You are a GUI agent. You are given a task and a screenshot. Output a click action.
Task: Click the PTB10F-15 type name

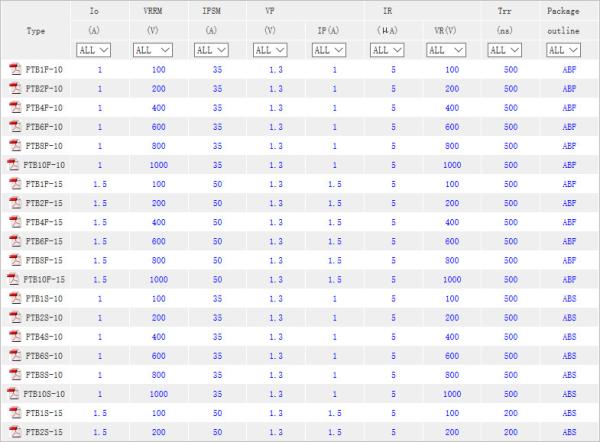[x=44, y=280]
